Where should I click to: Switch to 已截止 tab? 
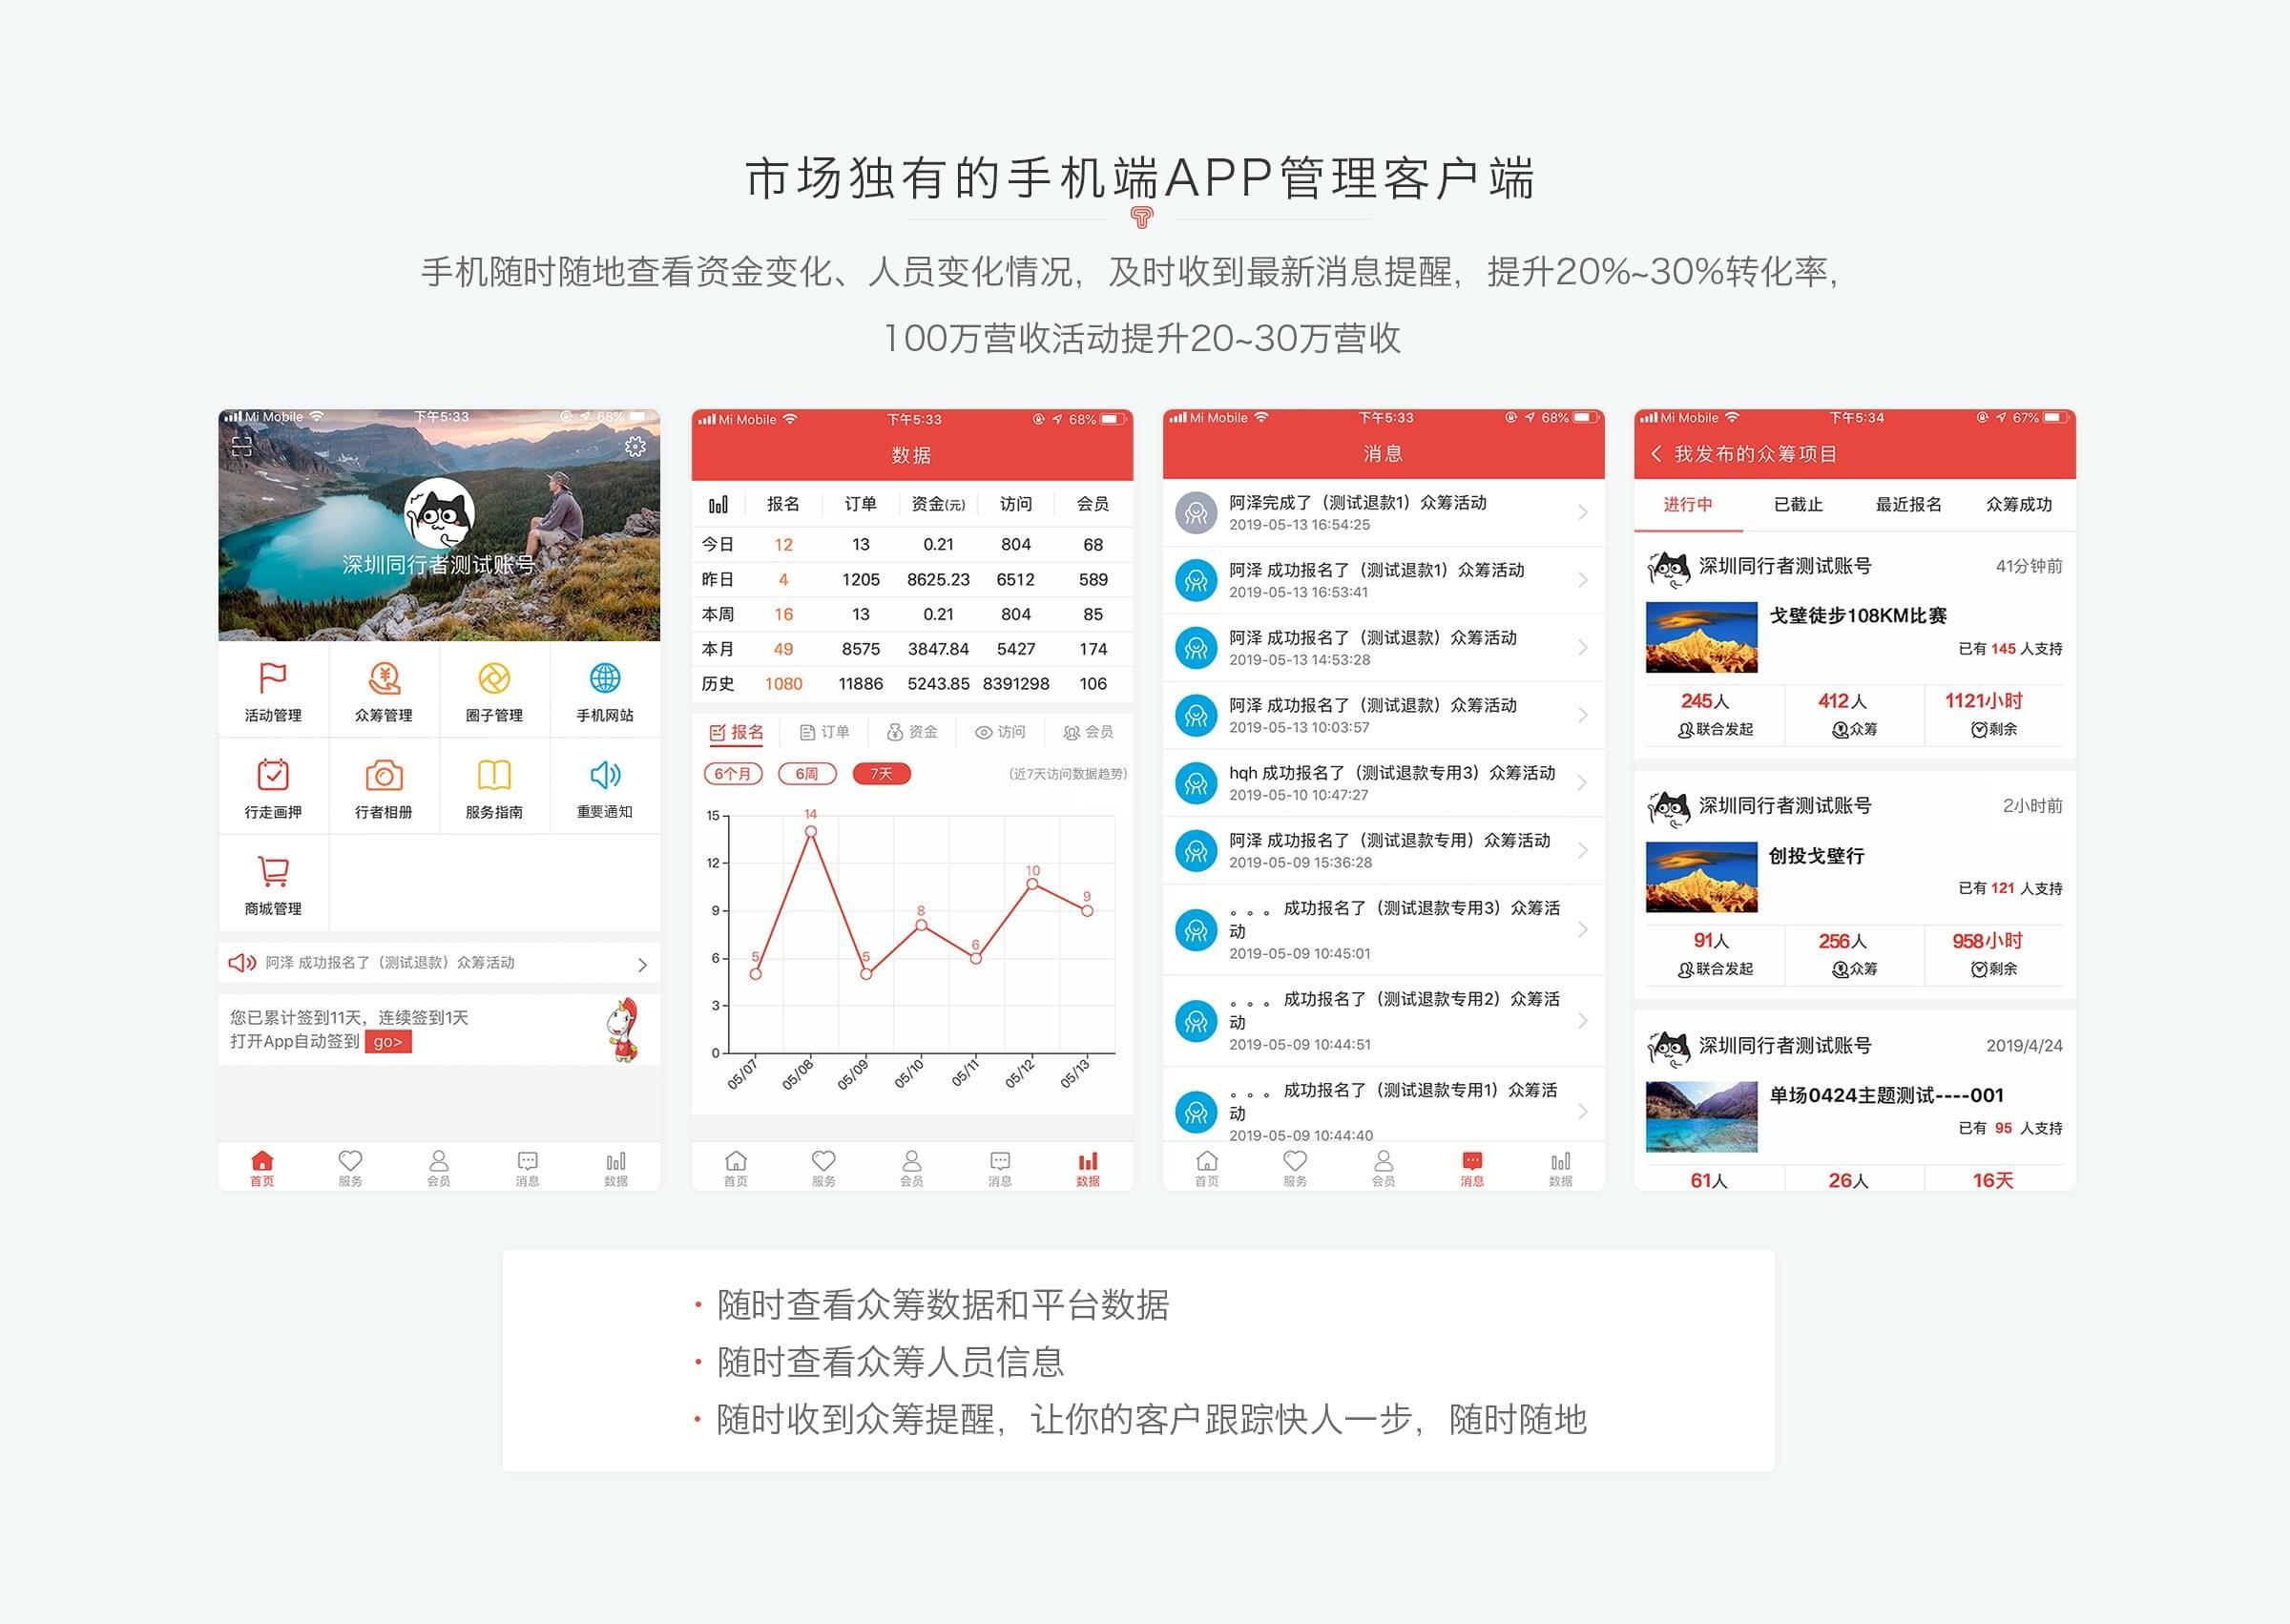(x=1798, y=505)
